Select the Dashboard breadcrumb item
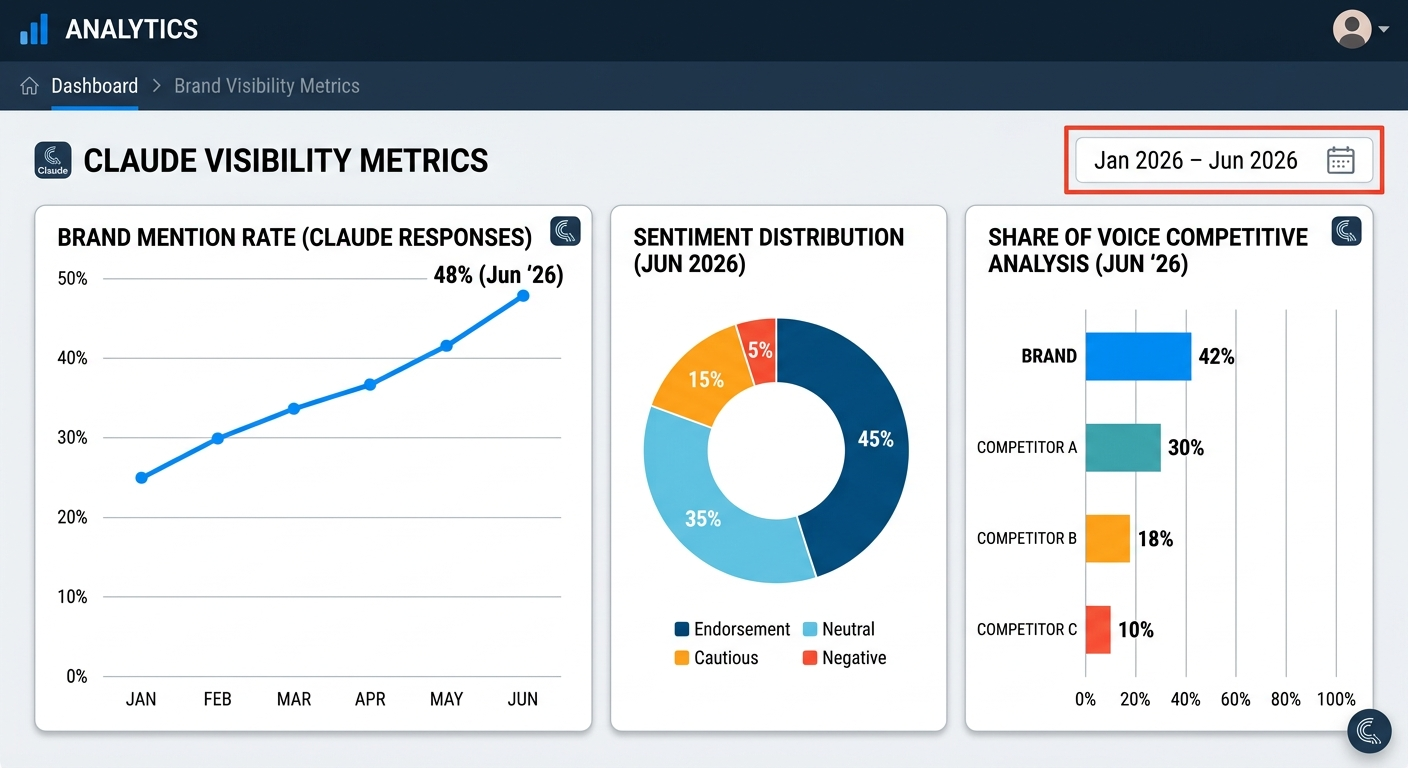Screen dimensions: 1408x768 [x=95, y=86]
